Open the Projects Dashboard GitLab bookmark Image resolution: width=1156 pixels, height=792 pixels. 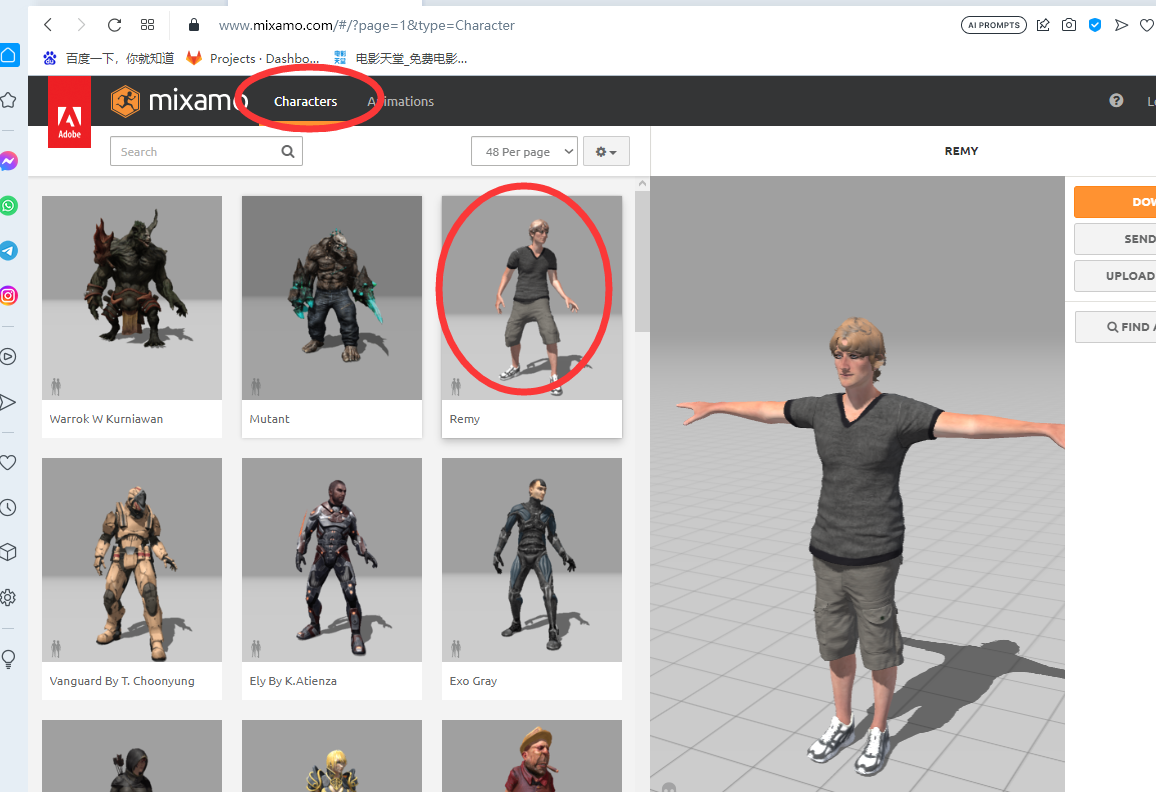tap(252, 58)
